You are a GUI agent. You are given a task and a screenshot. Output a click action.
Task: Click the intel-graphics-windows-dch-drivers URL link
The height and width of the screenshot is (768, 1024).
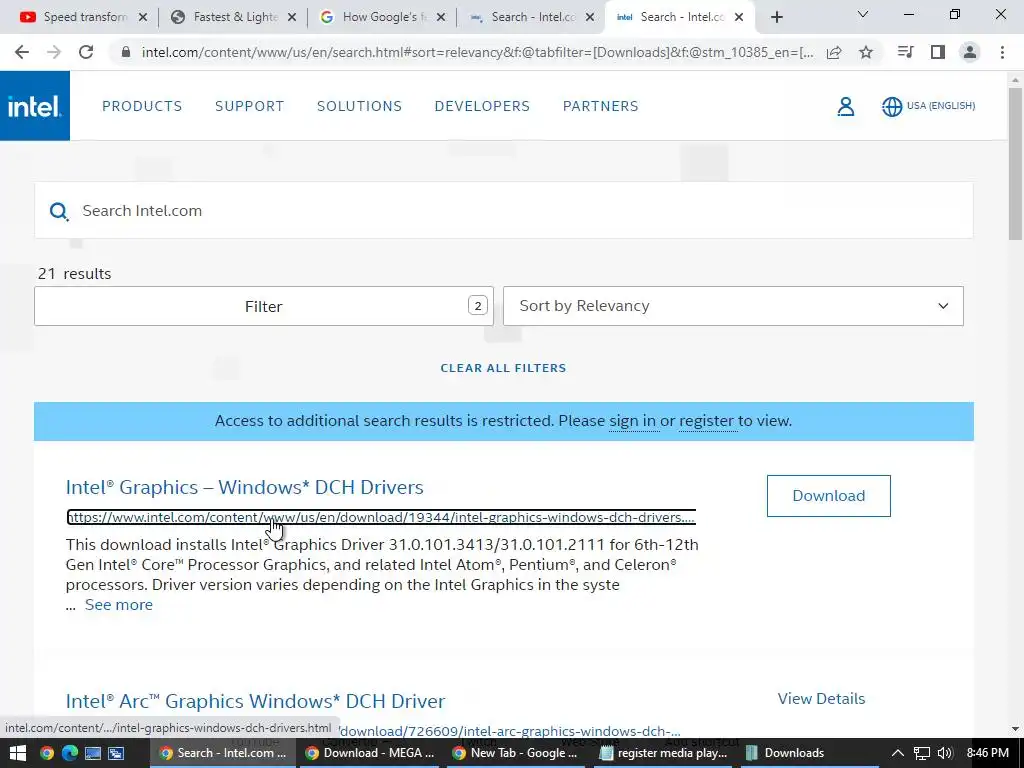[x=381, y=517]
